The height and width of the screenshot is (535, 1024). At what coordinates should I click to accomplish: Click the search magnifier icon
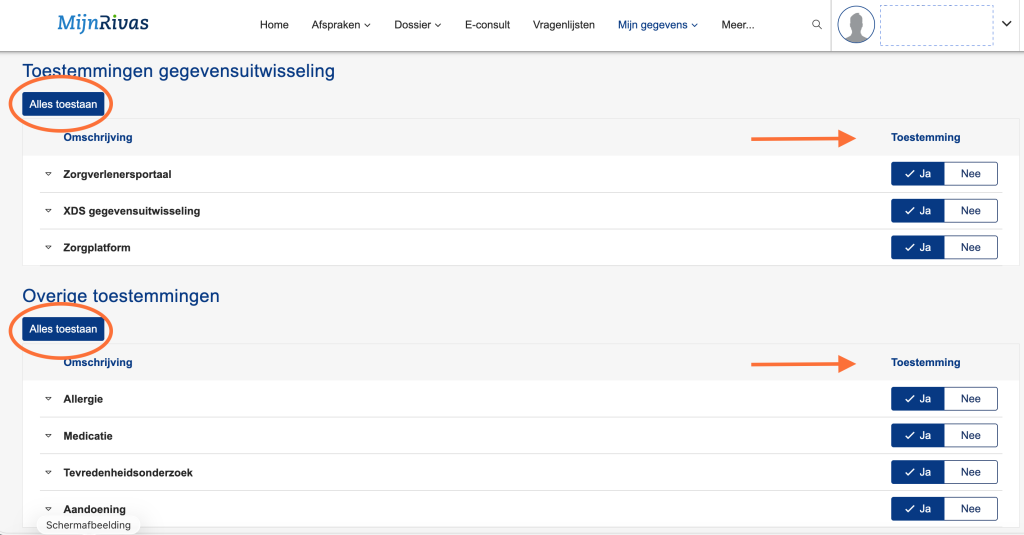tap(817, 25)
